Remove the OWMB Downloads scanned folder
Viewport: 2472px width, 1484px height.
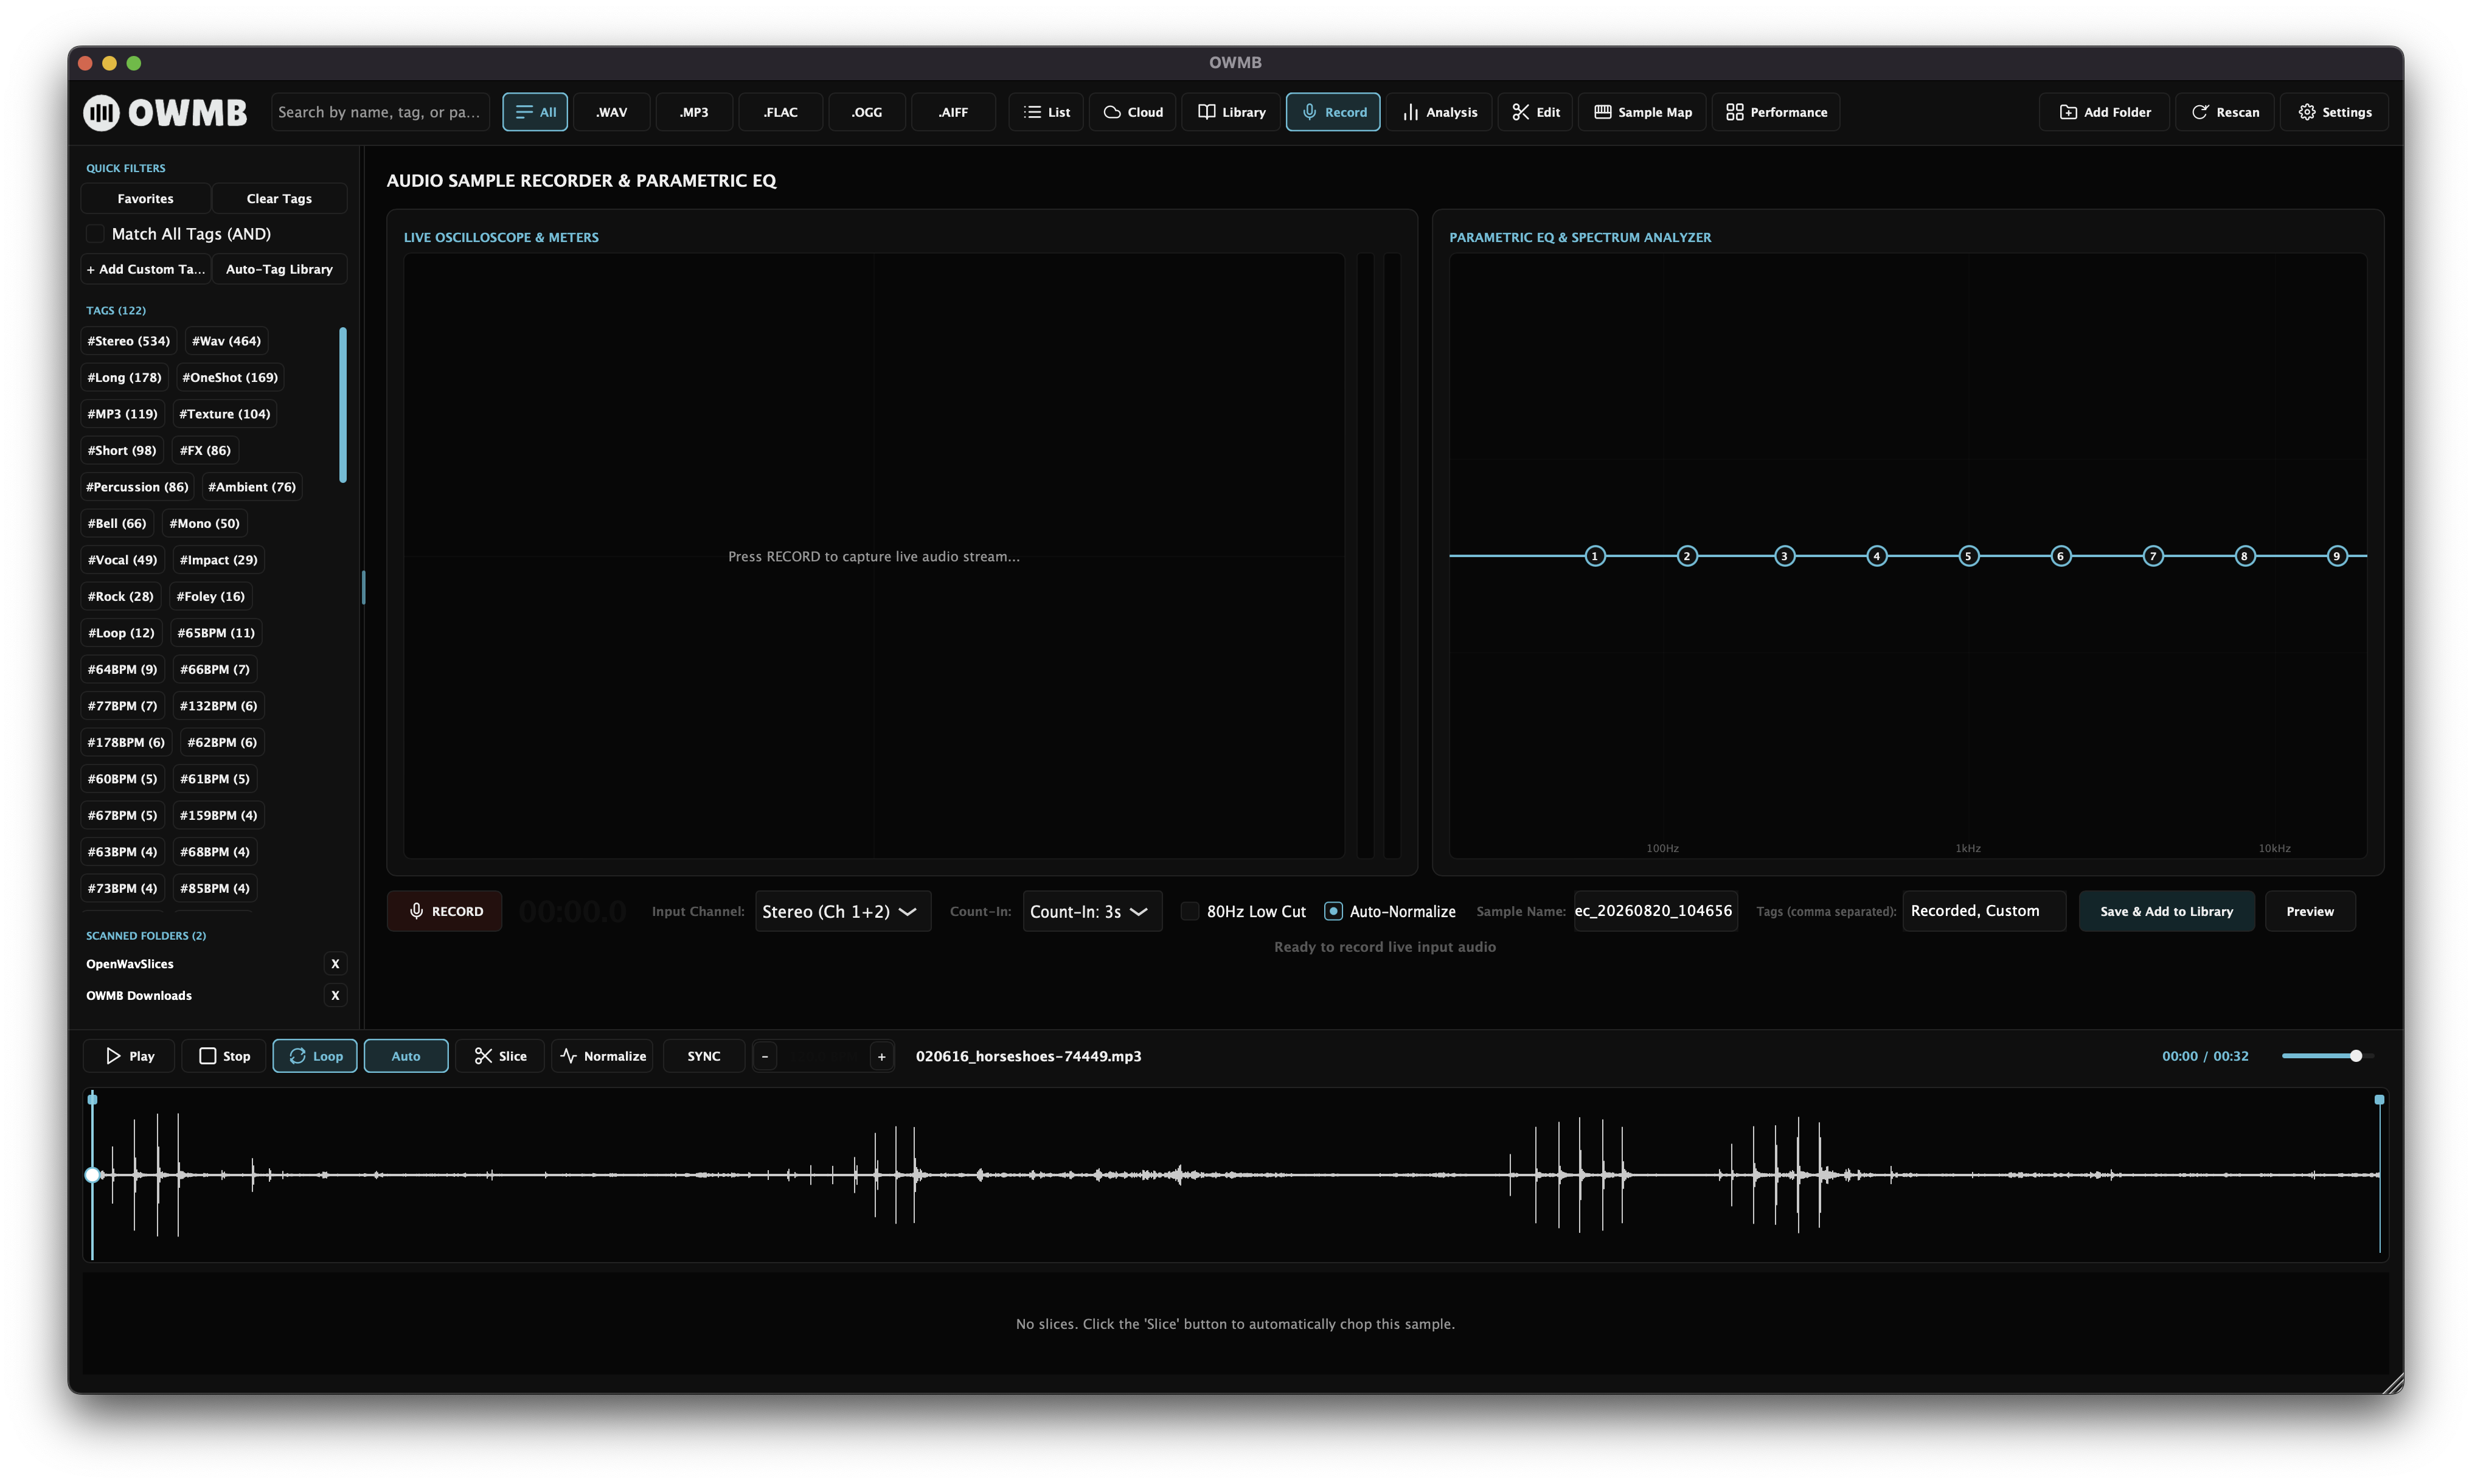click(335, 995)
